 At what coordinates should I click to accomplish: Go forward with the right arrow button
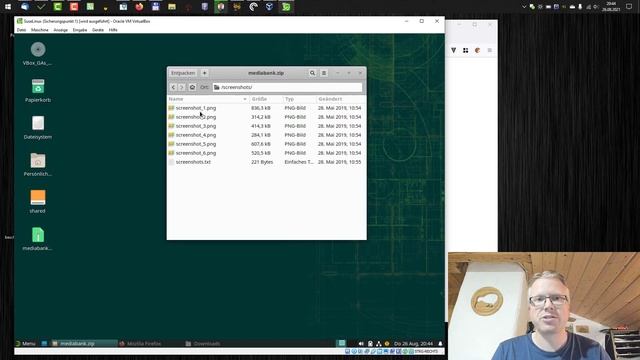click(x=182, y=87)
